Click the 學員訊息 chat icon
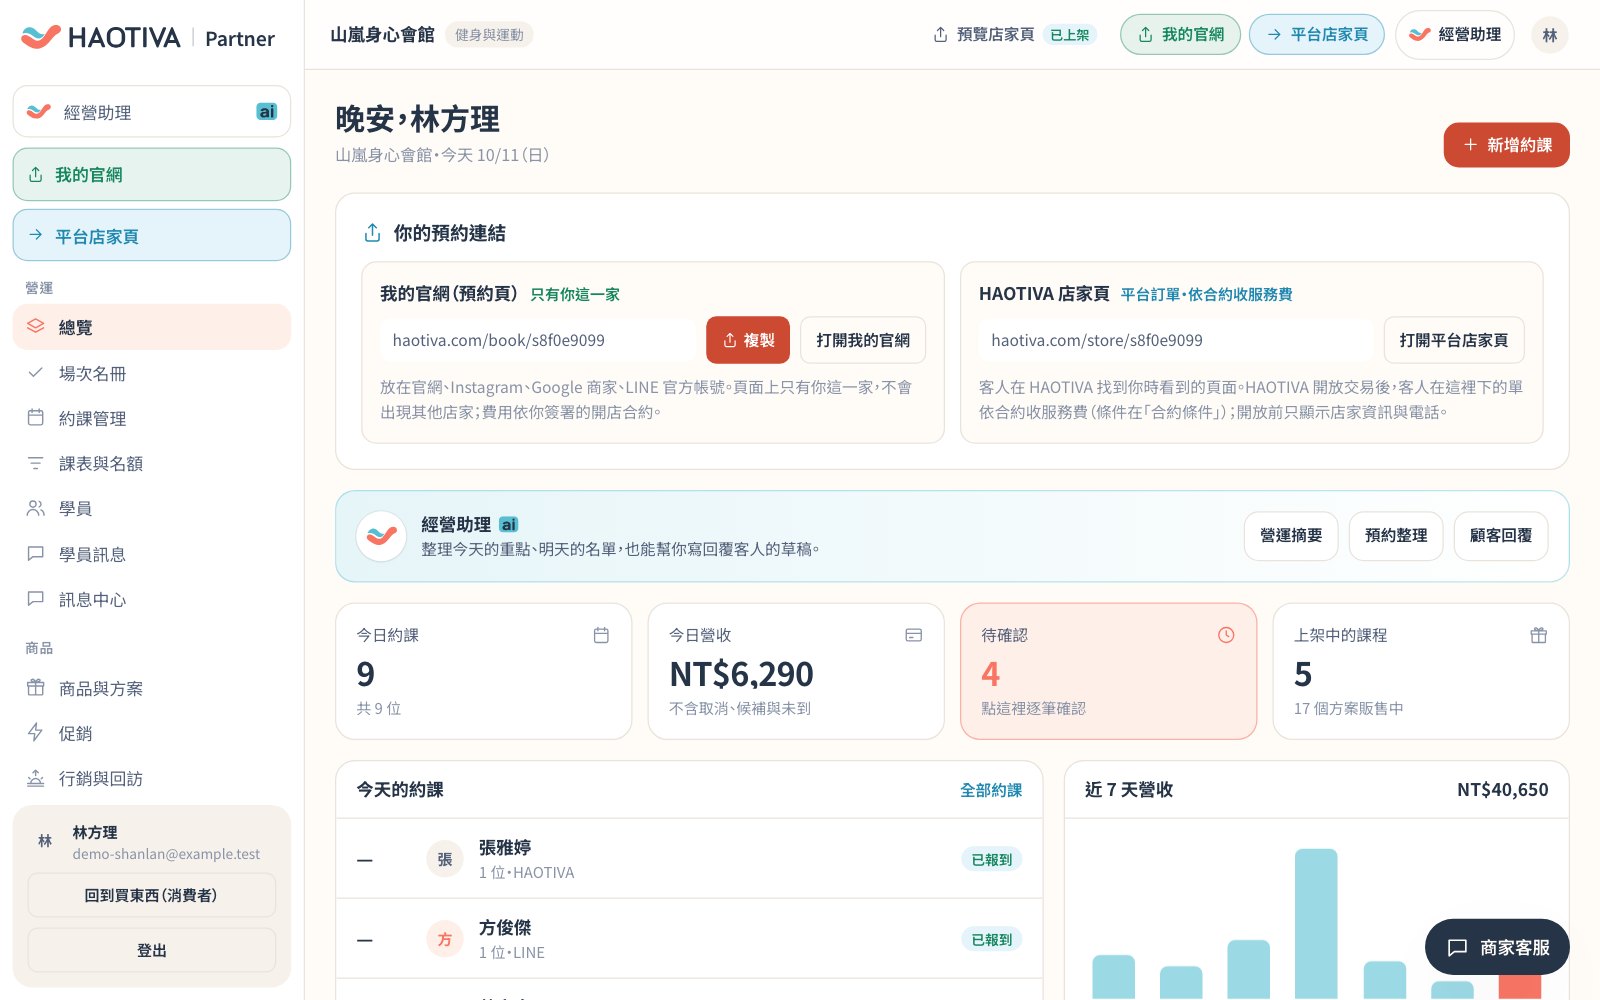Image resolution: width=1600 pixels, height=1000 pixels. 36,553
